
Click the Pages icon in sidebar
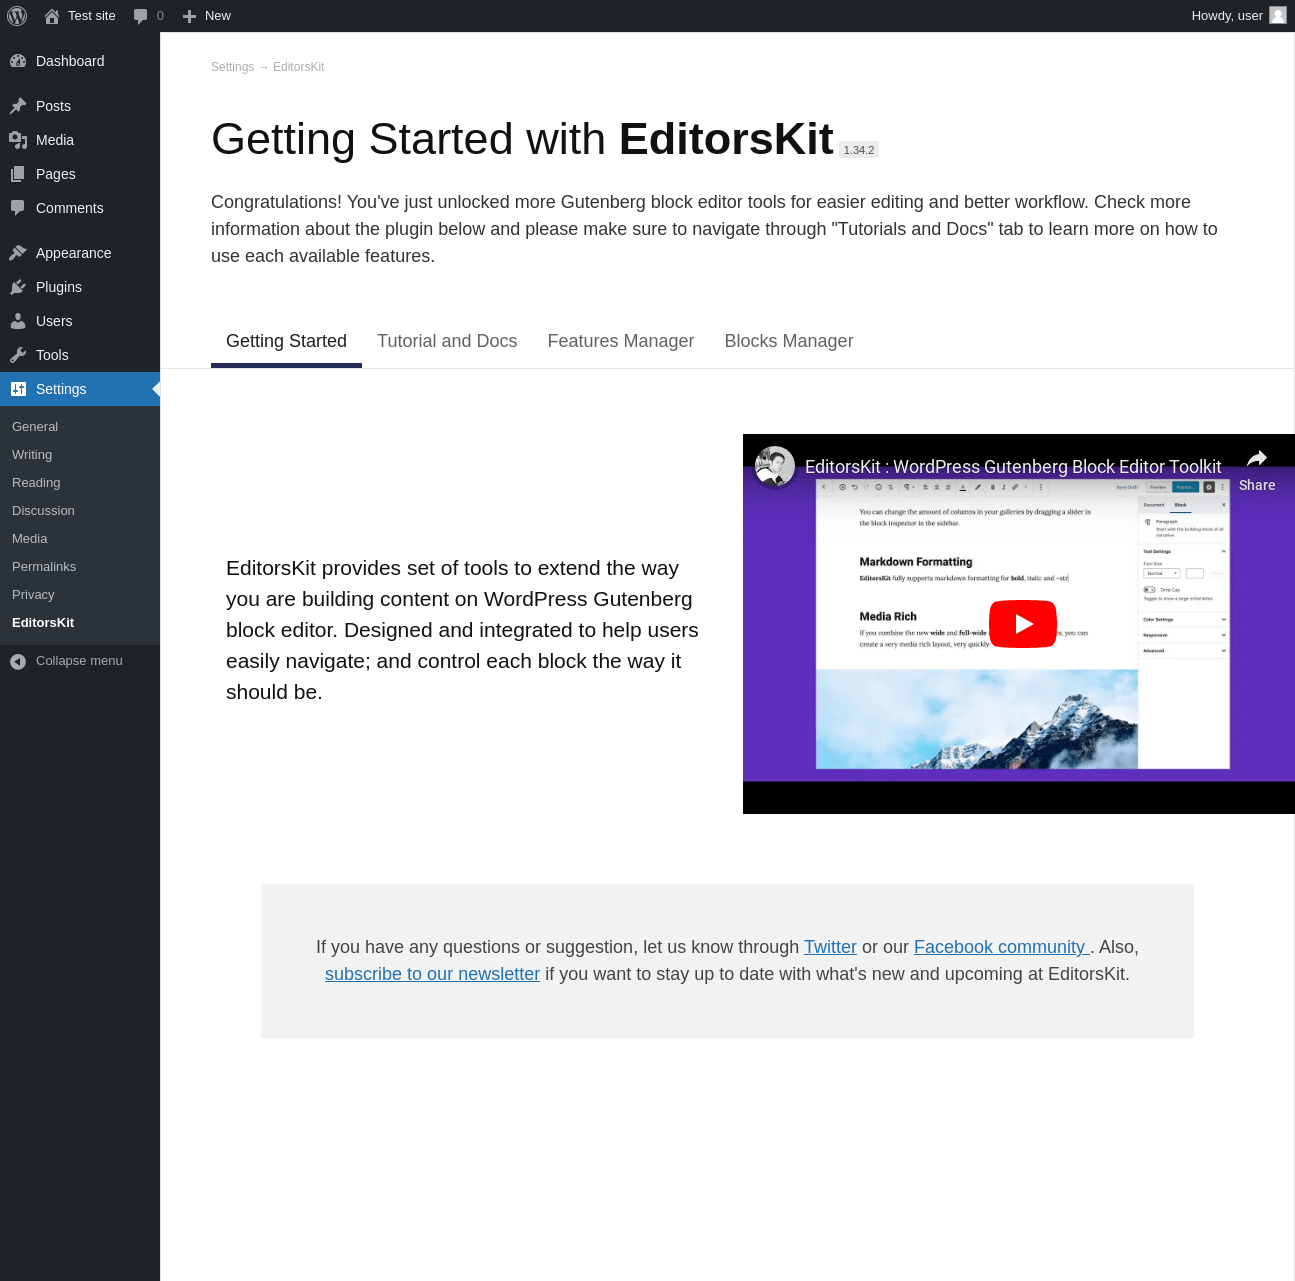(x=18, y=174)
